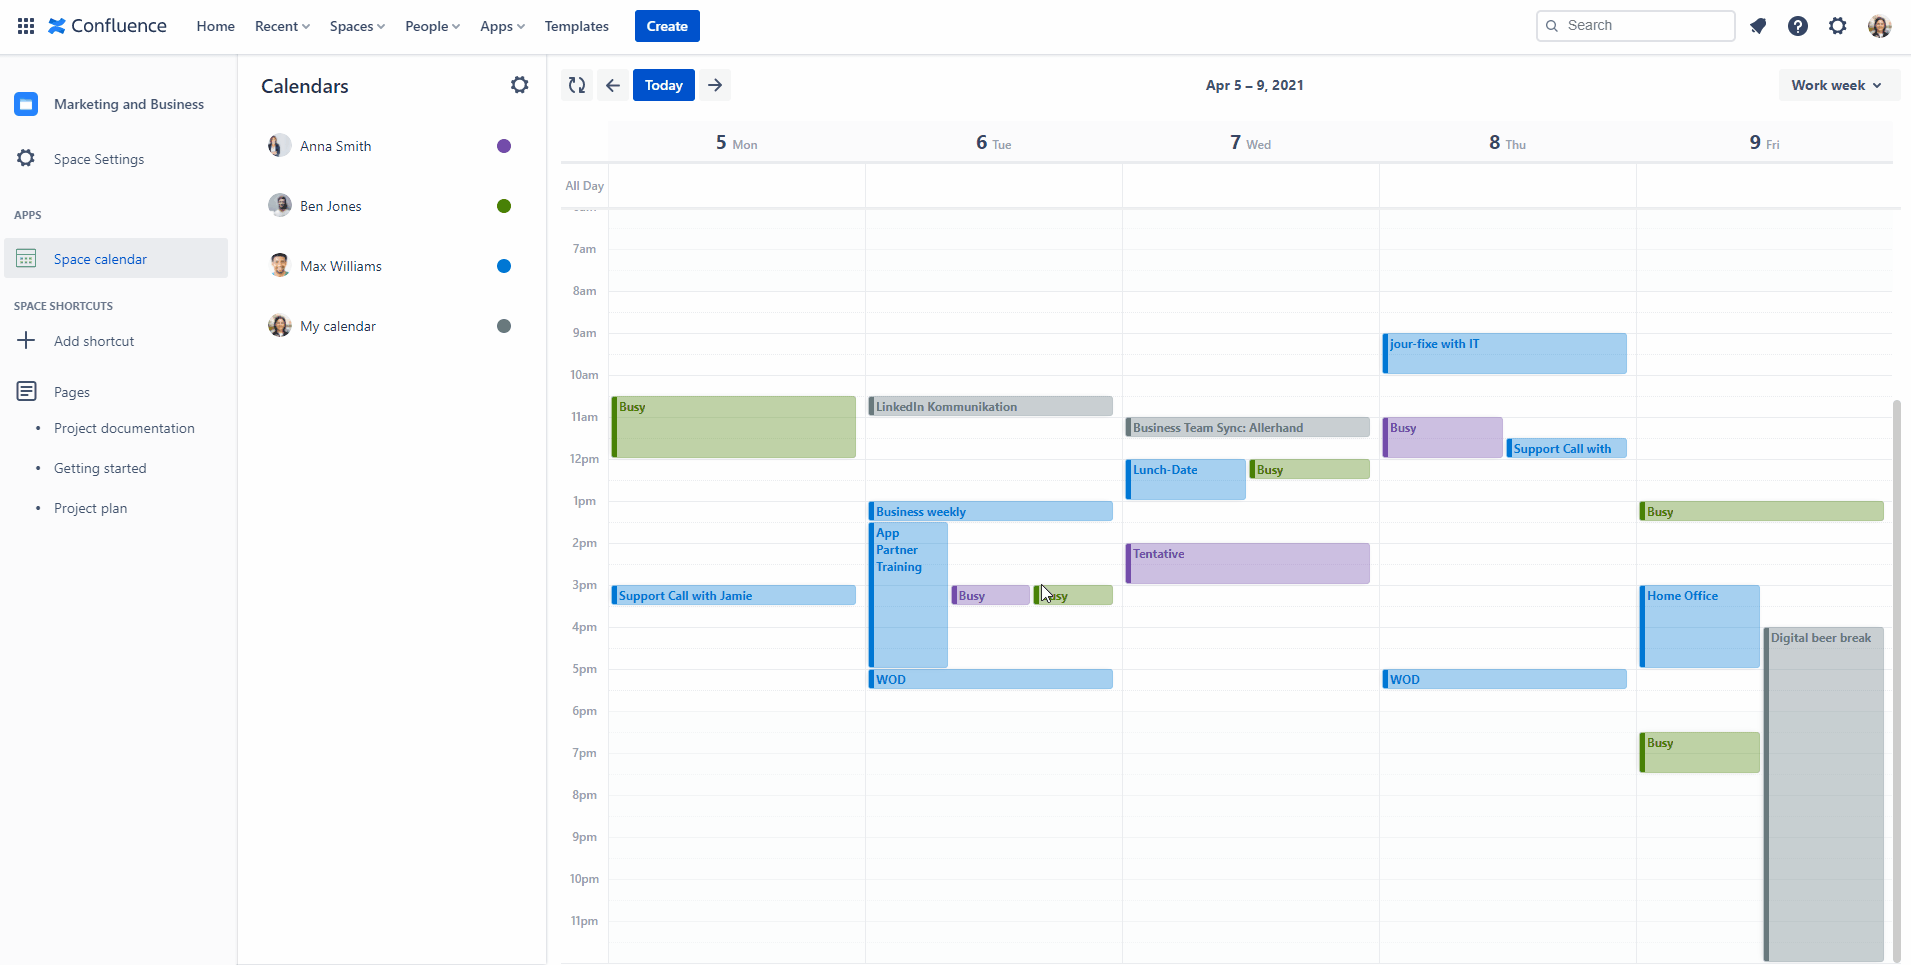Toggle Ben Jones's calendar color dot
The width and height of the screenshot is (1911, 965).
(503, 205)
